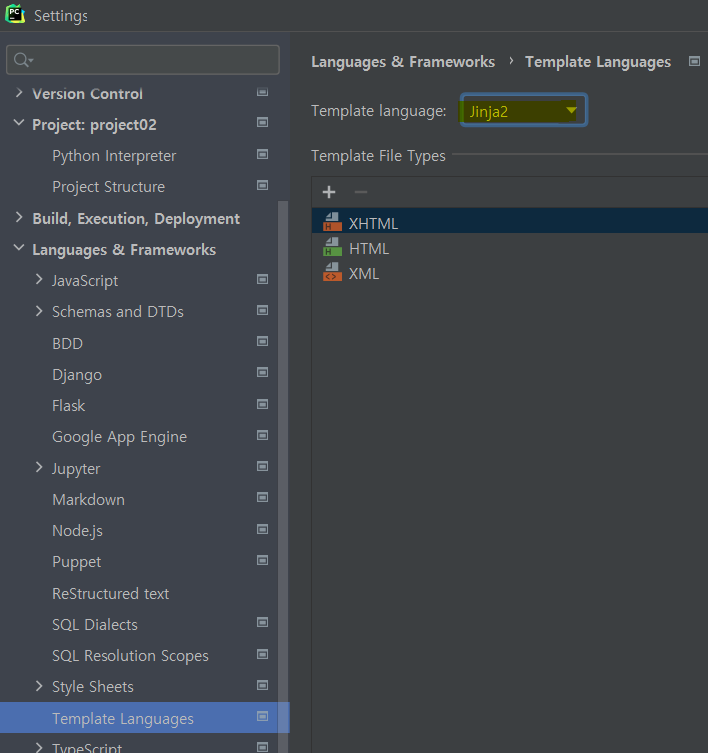Expand Build, Execution, Deployment section
This screenshot has height=753, width=708.
pyautogui.click(x=19, y=218)
